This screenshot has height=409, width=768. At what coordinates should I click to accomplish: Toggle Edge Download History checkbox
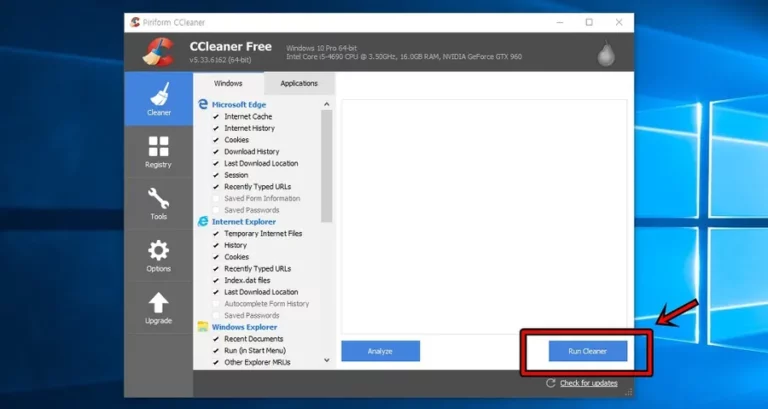[x=216, y=152]
